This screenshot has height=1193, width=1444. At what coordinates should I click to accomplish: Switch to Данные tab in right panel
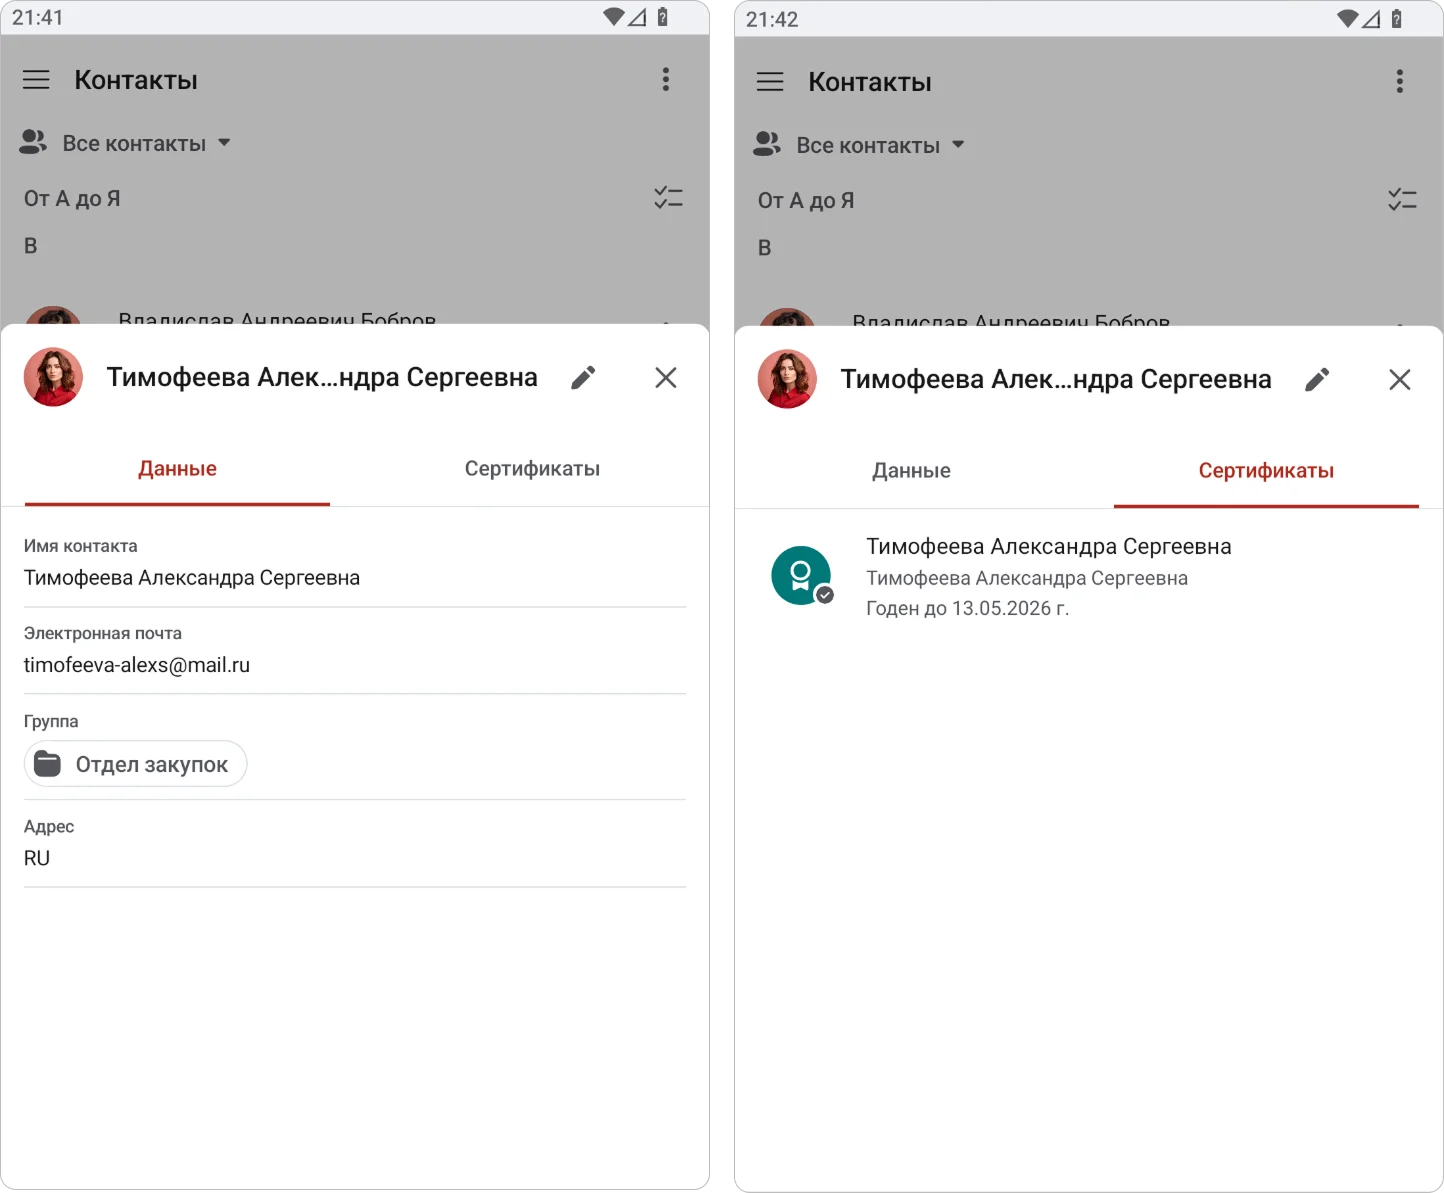click(x=911, y=471)
